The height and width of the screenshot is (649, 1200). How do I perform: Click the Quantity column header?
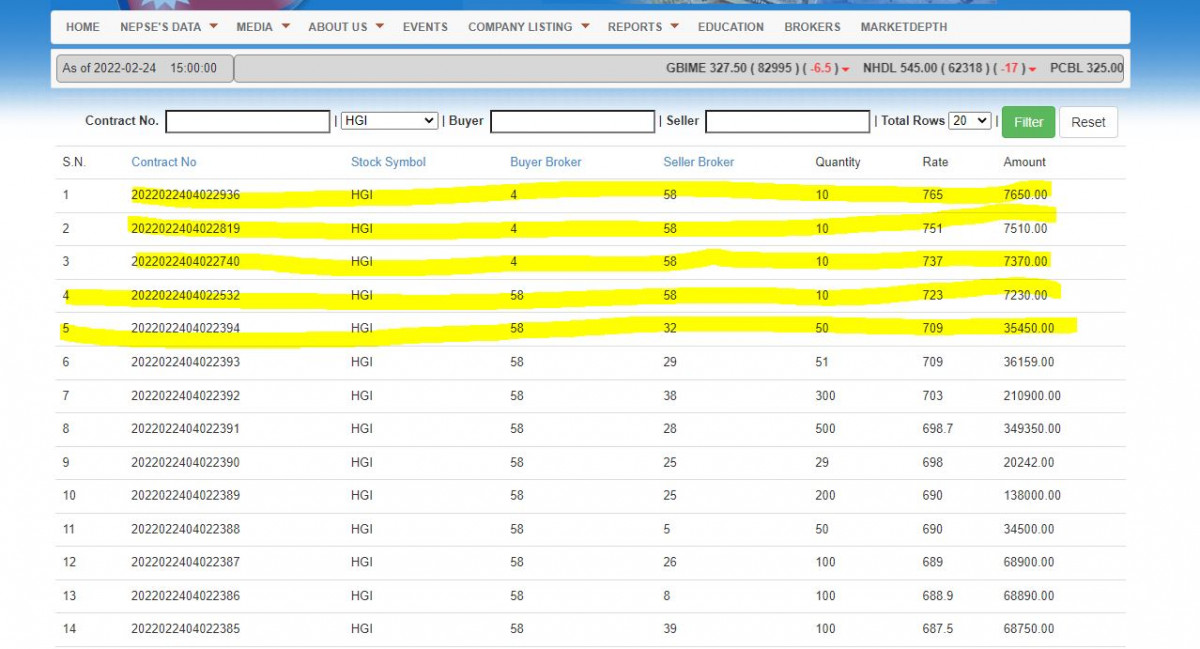[838, 162]
